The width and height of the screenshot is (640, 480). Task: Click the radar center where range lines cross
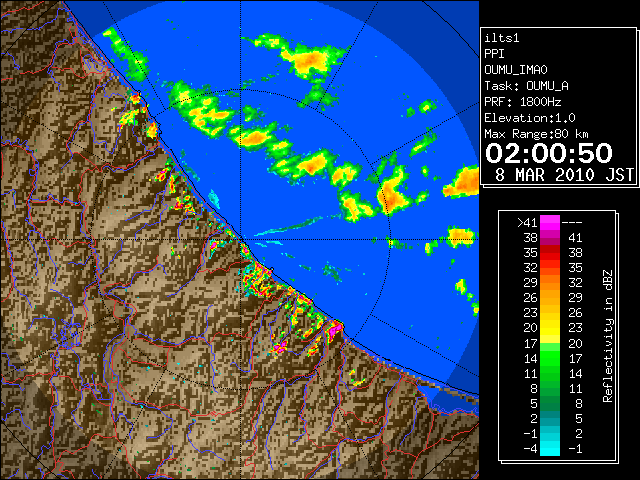coord(241,240)
